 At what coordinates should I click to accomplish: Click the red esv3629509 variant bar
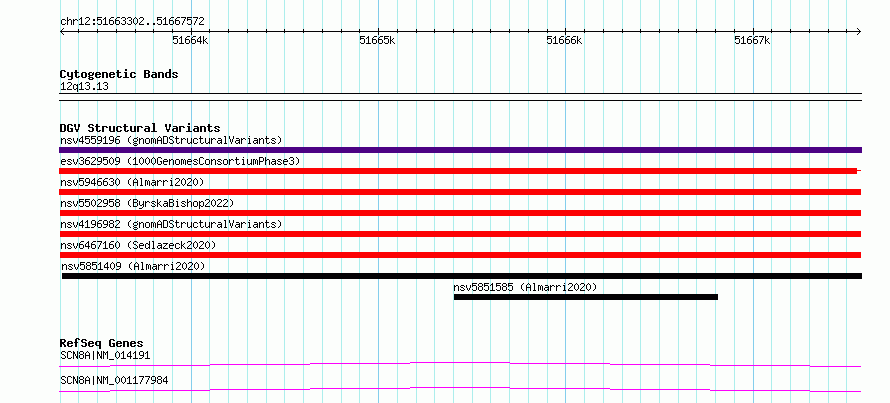[x=458, y=171]
